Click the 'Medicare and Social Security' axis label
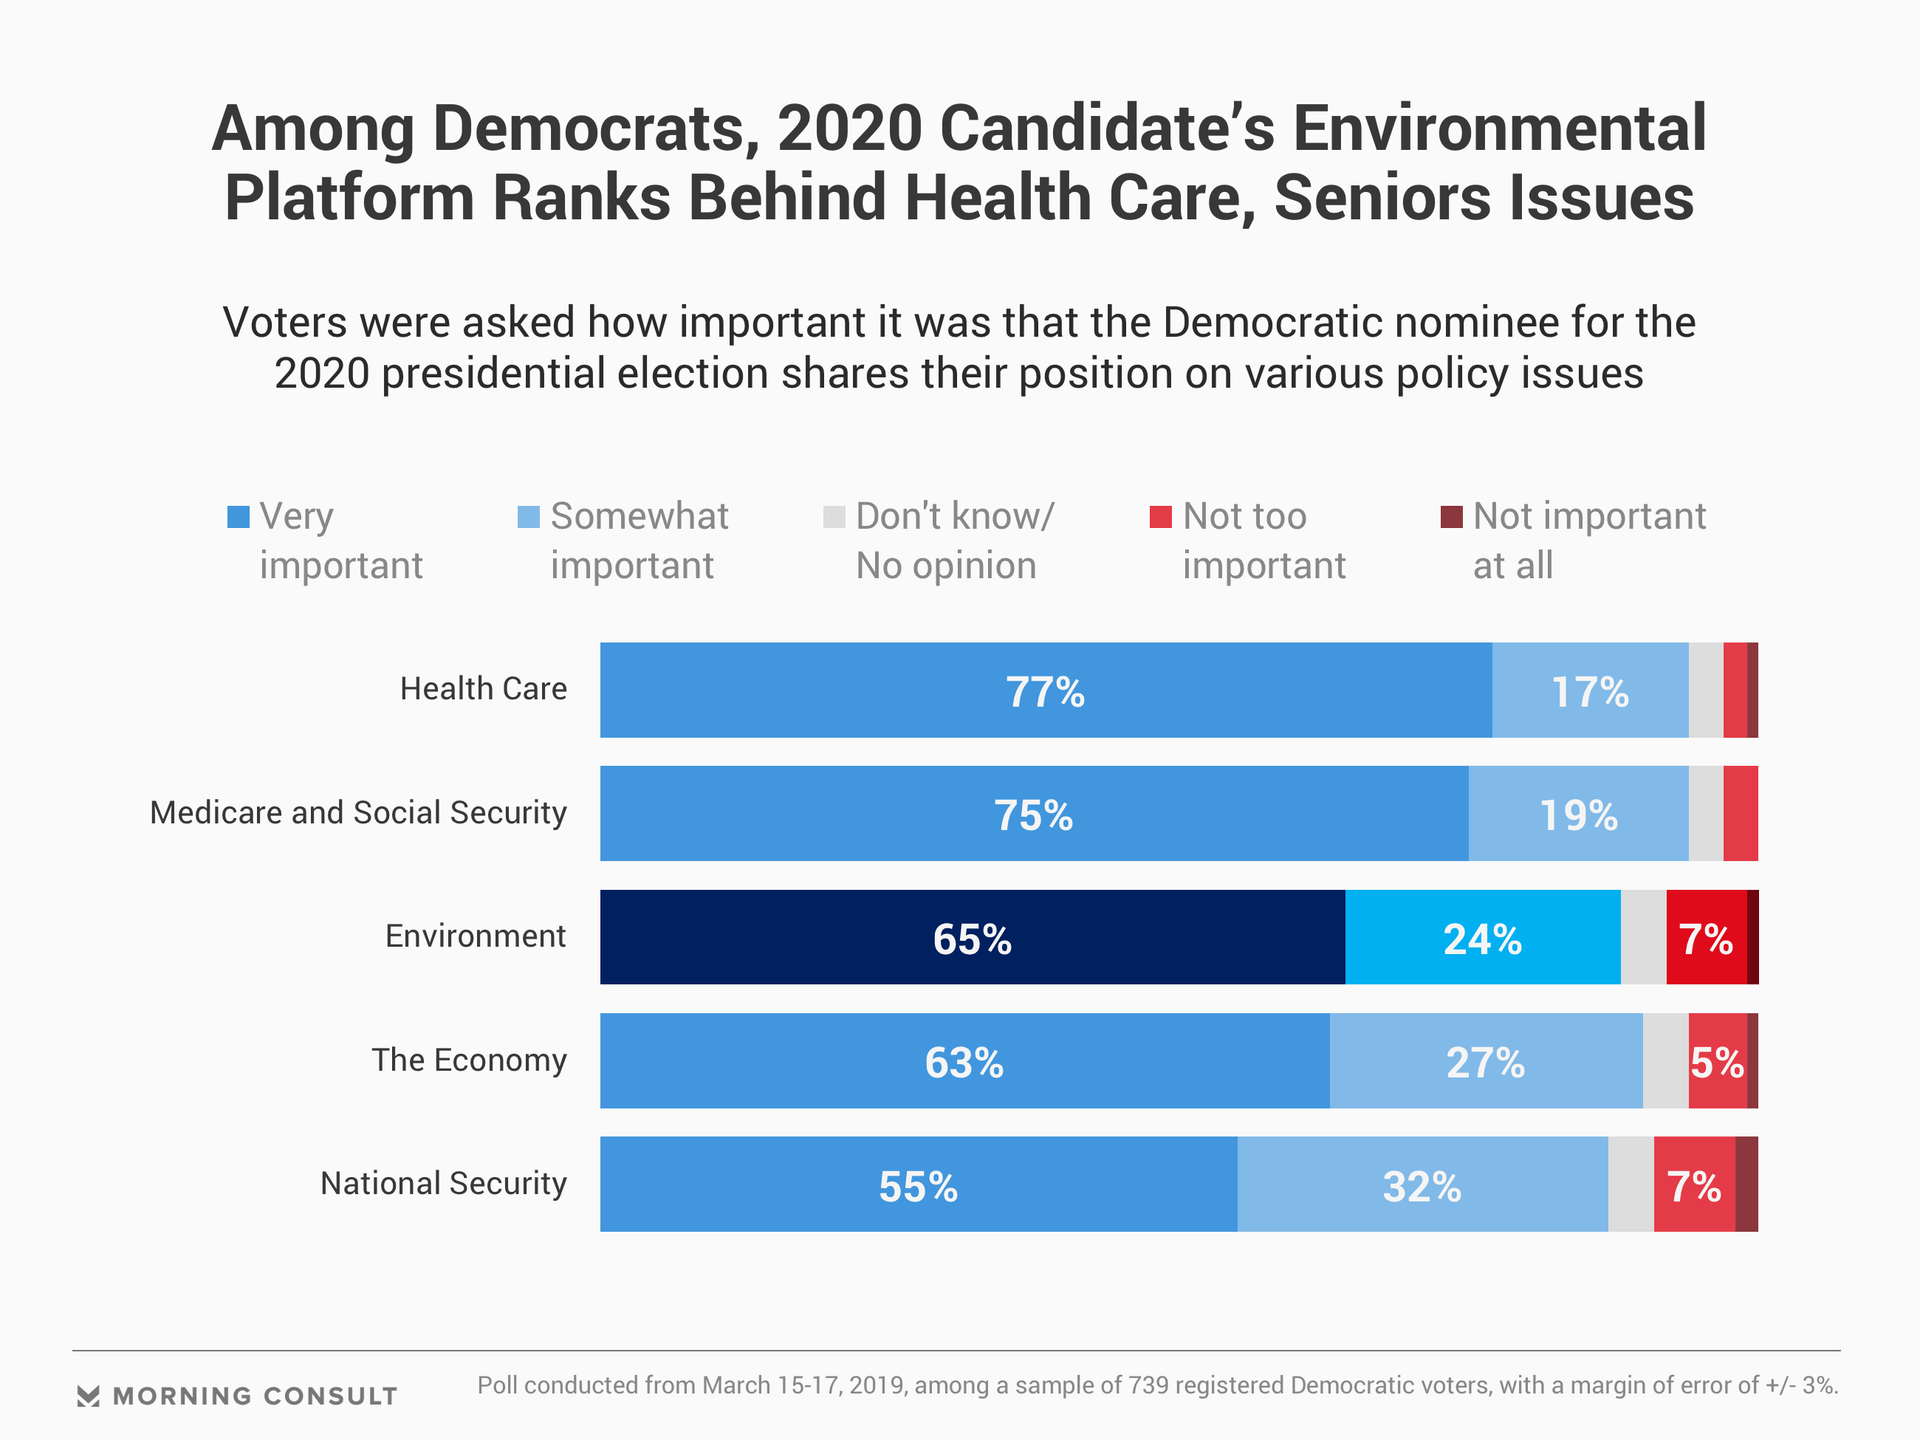 358,813
